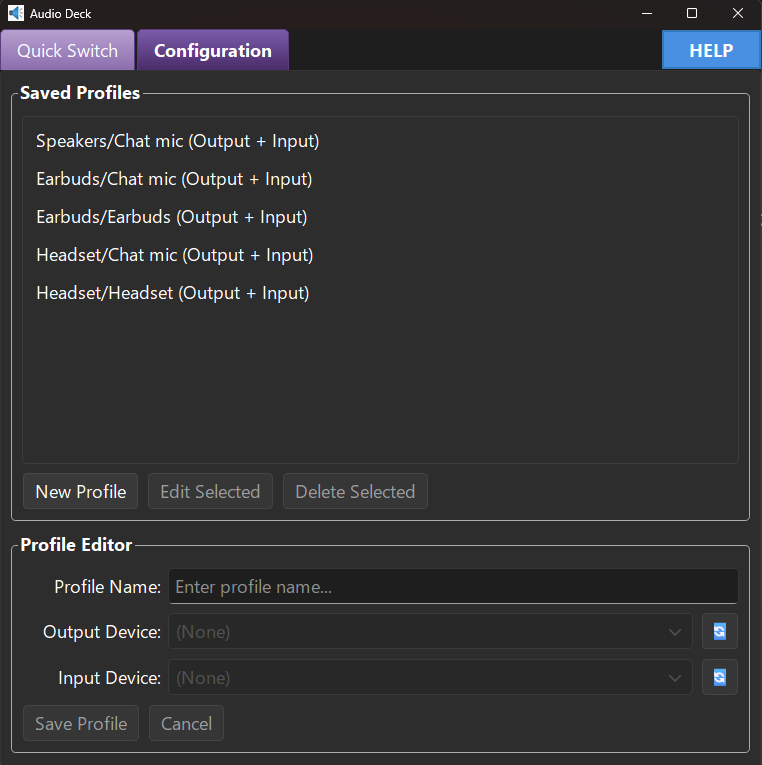Switch to the Quick Switch tab

pyautogui.click(x=67, y=51)
